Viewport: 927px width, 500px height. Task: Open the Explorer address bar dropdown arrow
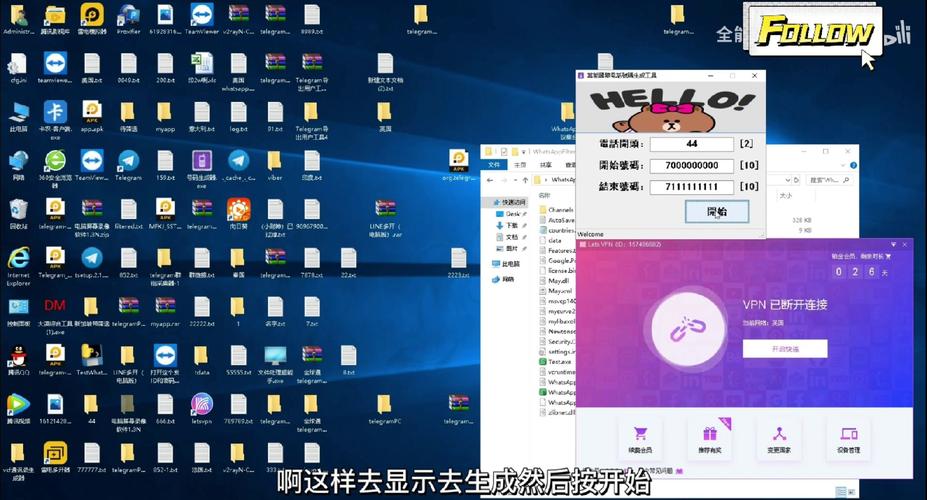pos(787,180)
